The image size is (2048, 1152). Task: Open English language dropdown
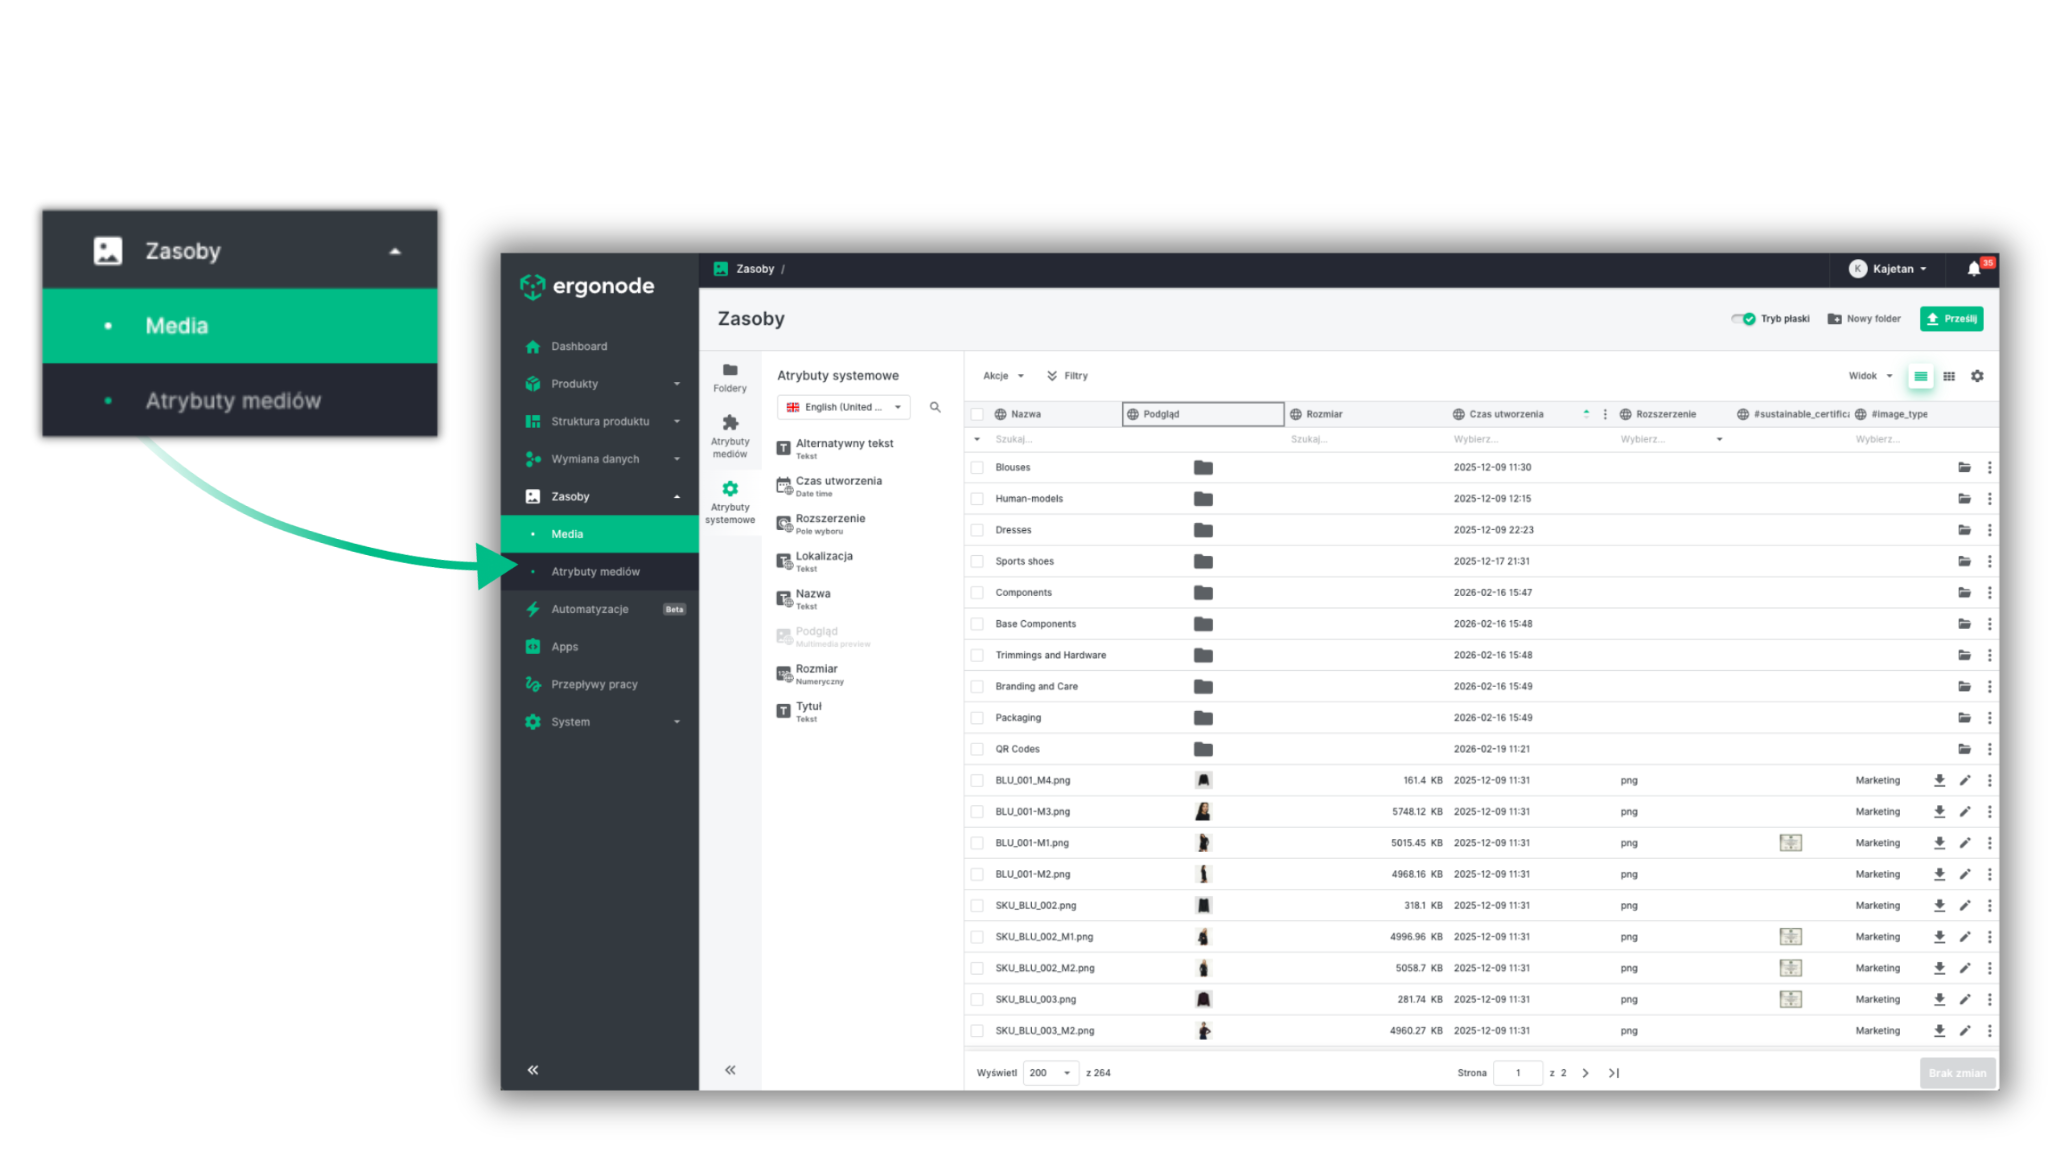tap(843, 407)
